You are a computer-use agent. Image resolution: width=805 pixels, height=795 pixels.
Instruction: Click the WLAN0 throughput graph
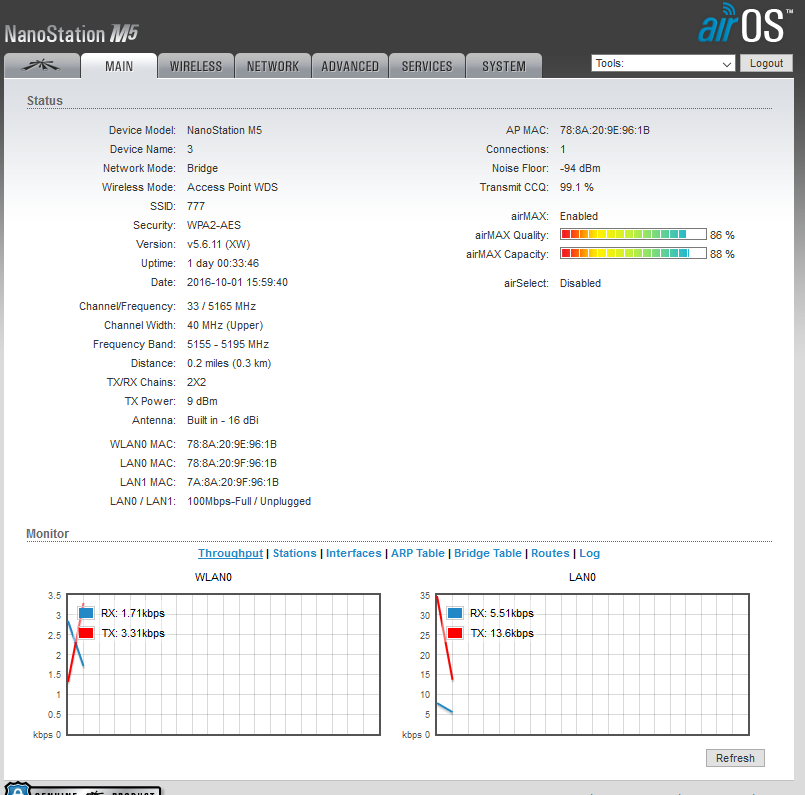pos(223,665)
